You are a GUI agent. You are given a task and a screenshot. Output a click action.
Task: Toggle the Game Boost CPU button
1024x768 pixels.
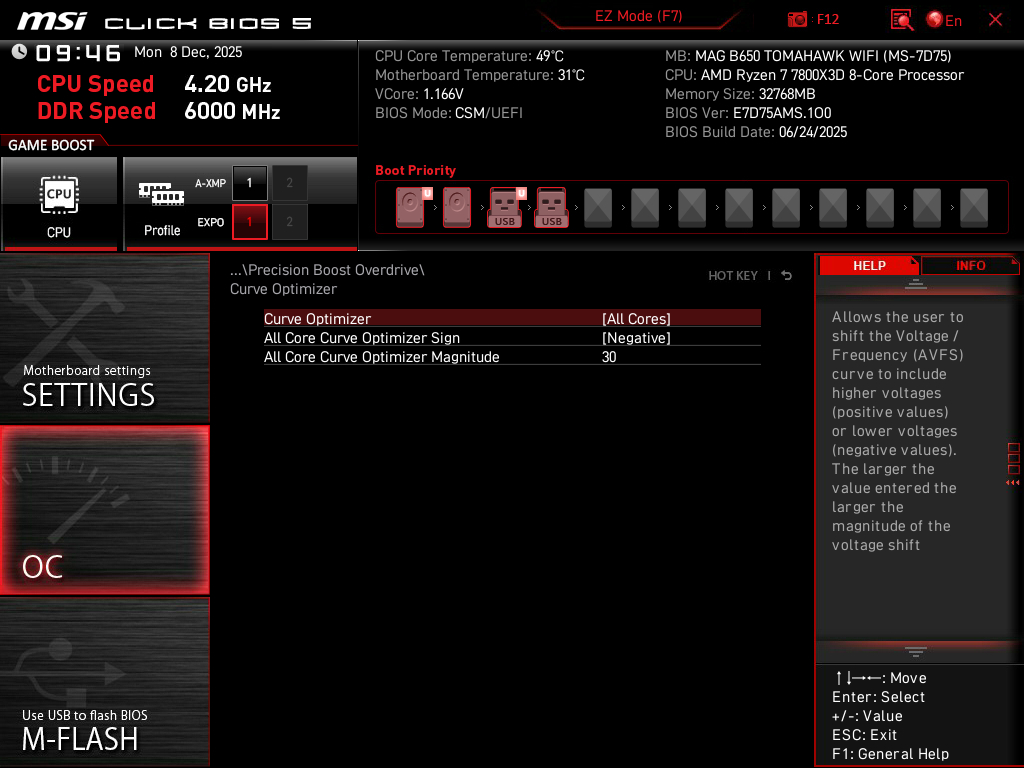coord(59,204)
